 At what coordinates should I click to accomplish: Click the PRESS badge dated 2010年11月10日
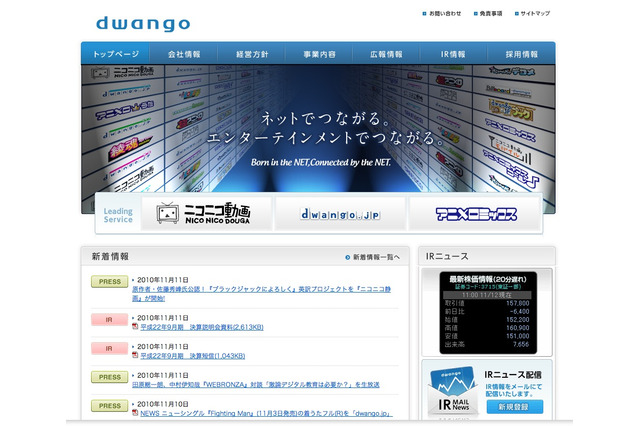(109, 406)
